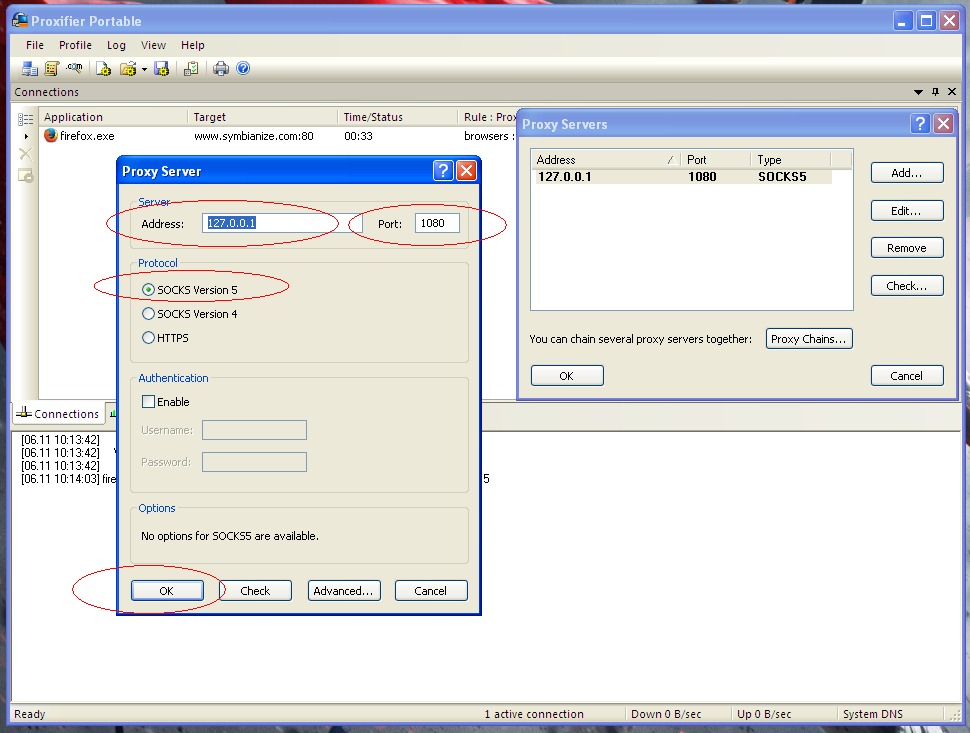The width and height of the screenshot is (970, 733).
Task: Sort by the Time/Status column header
Action: pos(398,117)
